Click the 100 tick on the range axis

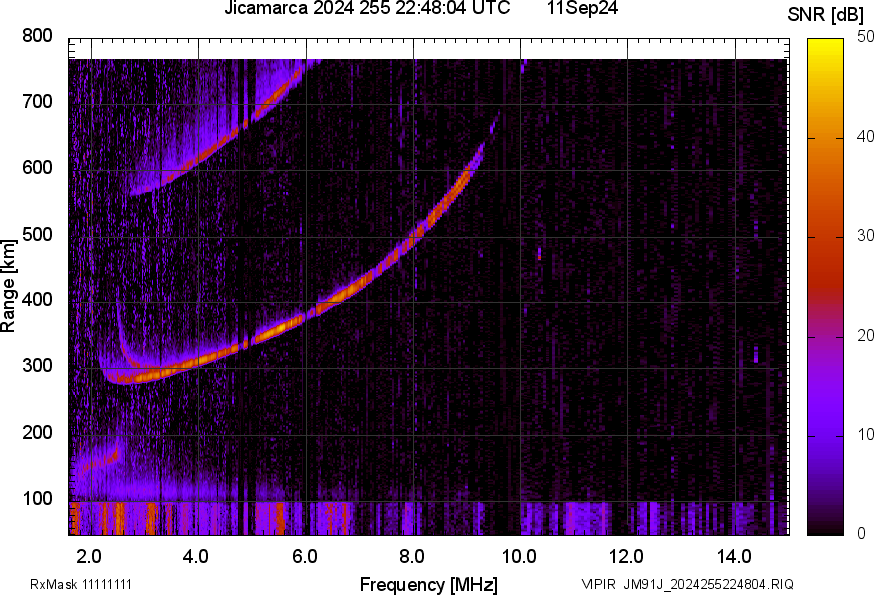click(37, 498)
